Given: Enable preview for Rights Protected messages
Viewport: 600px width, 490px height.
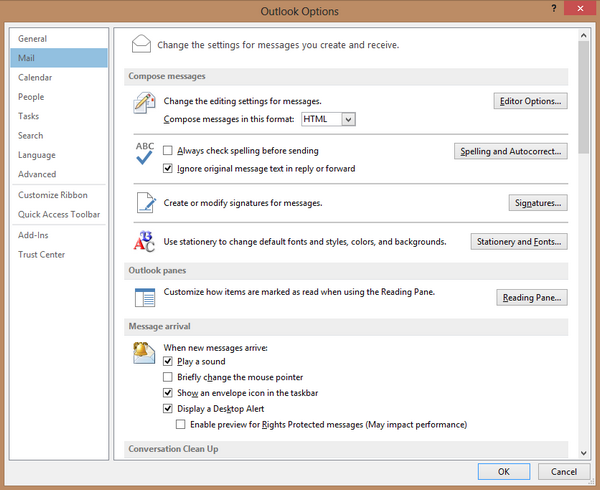Looking at the screenshot, I should click(181, 424).
